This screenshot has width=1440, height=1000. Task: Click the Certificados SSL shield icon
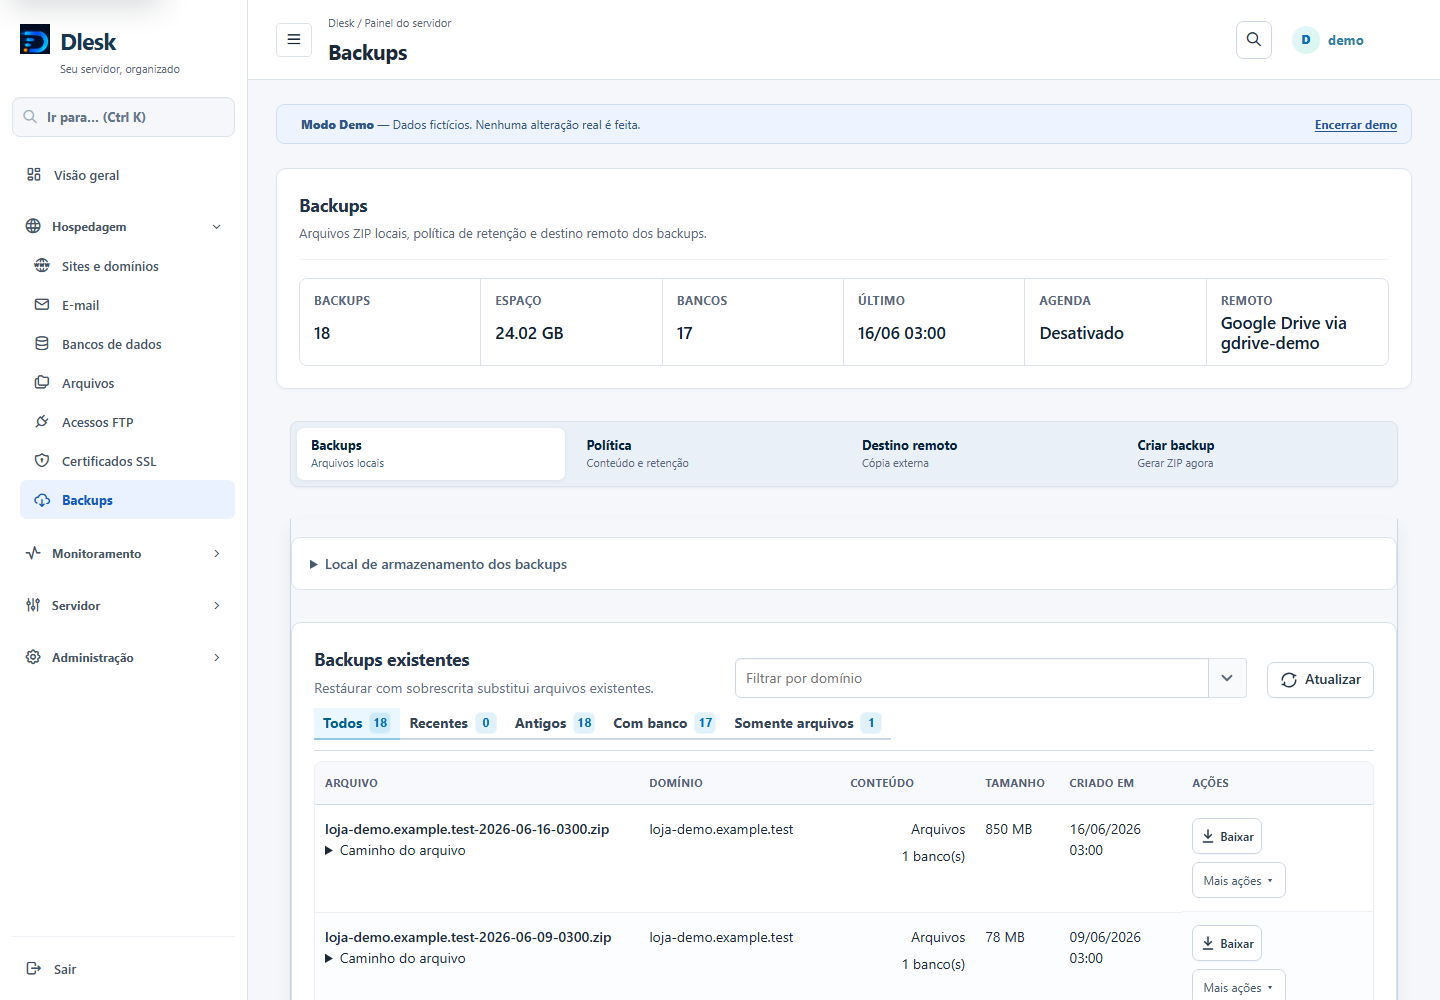point(42,460)
